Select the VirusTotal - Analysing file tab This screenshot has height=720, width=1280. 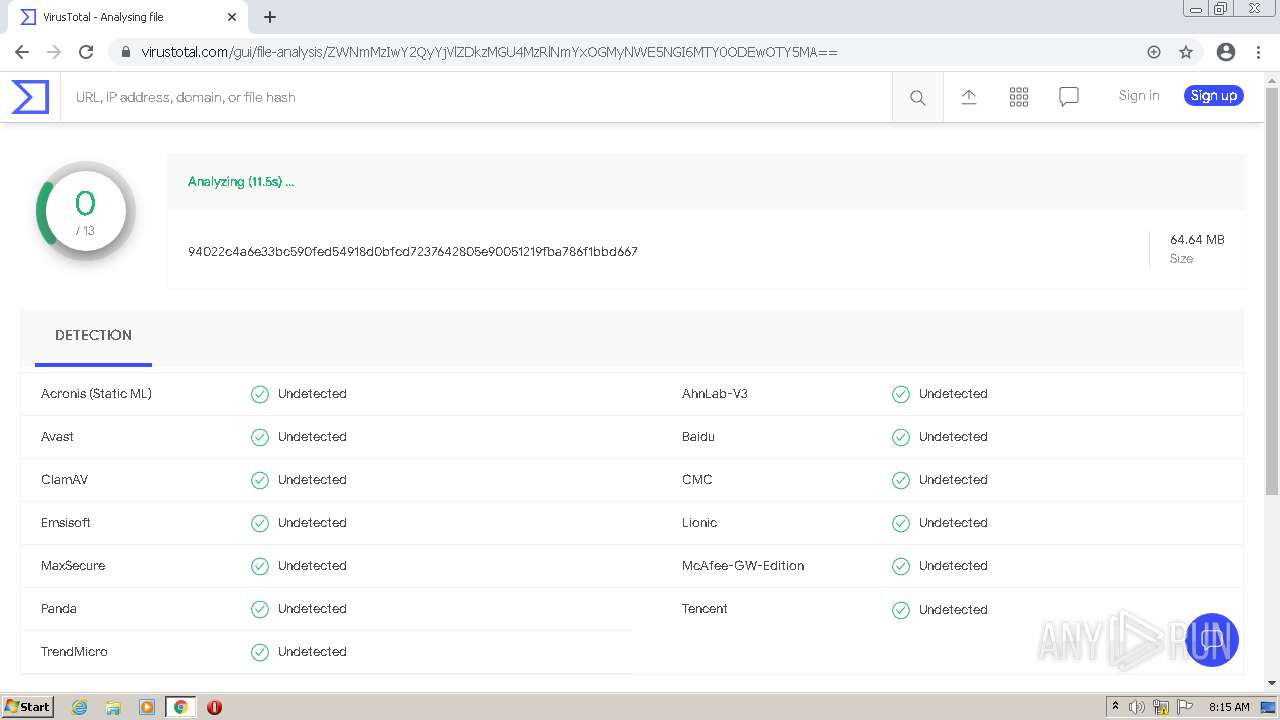(x=128, y=17)
